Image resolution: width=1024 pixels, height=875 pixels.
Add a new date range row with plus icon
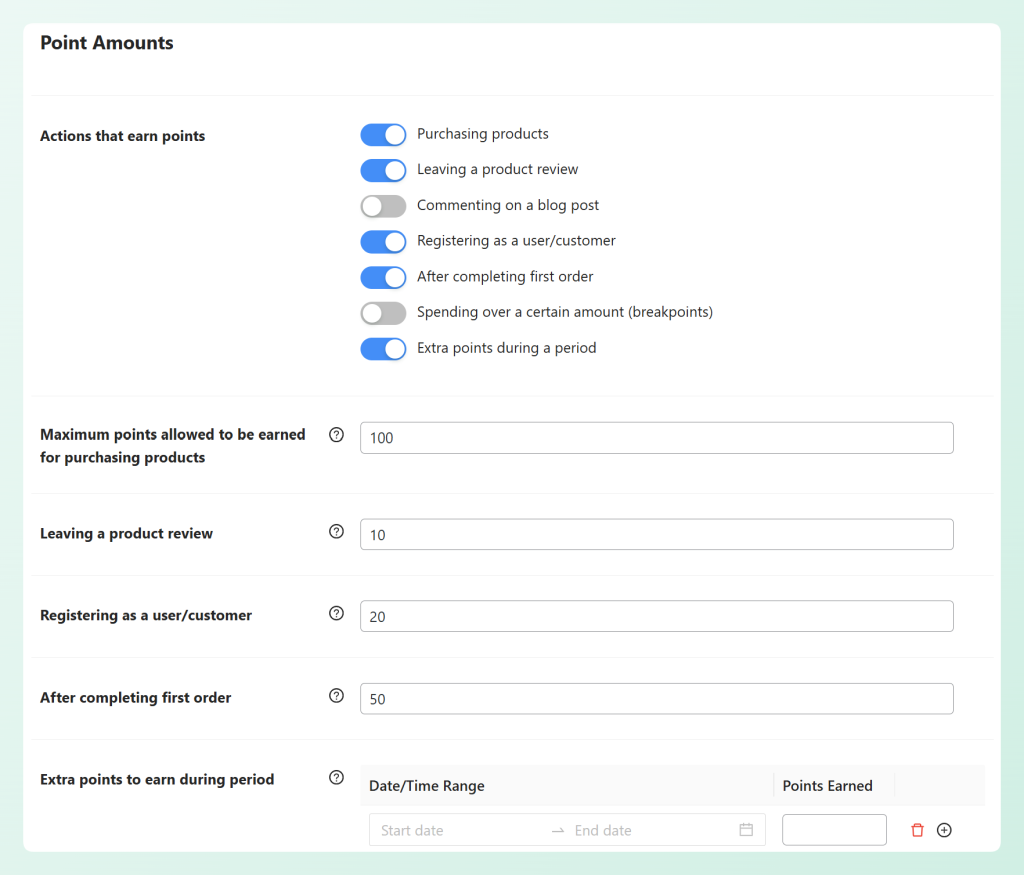tap(944, 830)
